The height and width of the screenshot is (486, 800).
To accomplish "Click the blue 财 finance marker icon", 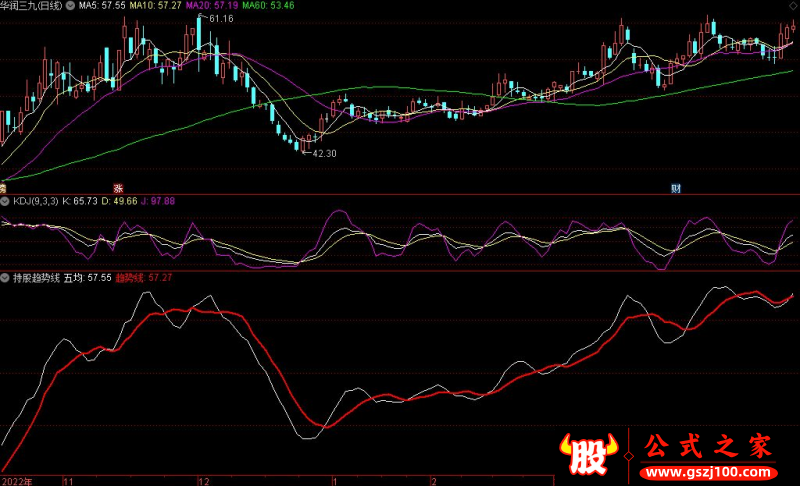I will pos(676,188).
